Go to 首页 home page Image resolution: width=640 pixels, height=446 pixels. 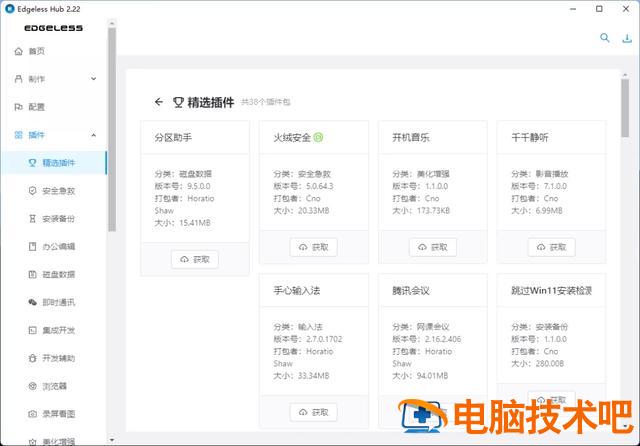pos(55,51)
